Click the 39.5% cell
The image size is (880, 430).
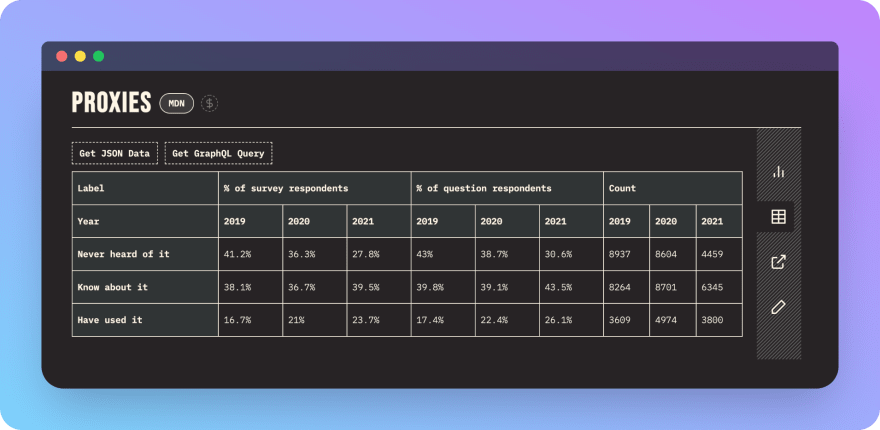(379, 287)
